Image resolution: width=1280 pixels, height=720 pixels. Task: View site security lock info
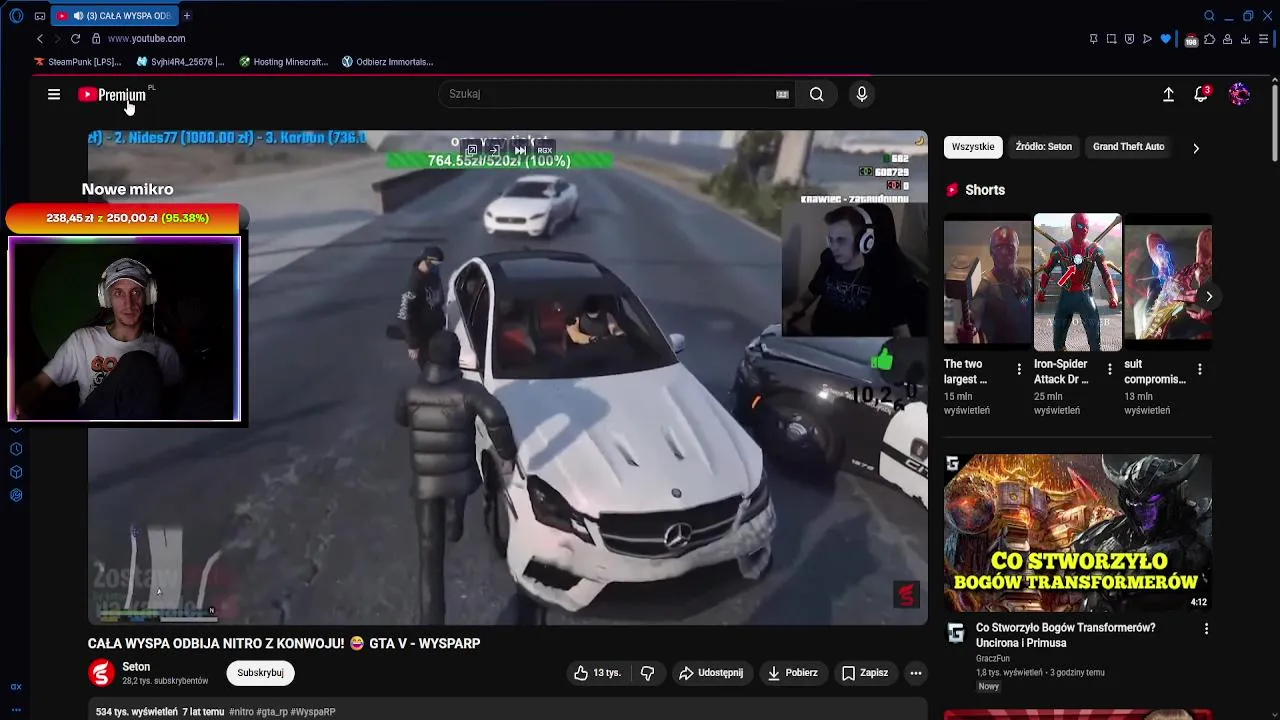(x=96, y=38)
